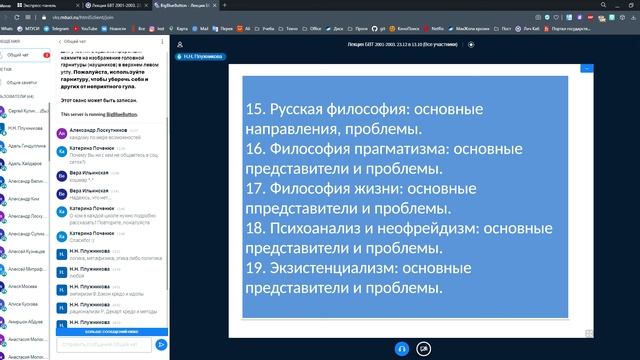Select user Н.Н. Плужникова in the user list

pos(24,129)
